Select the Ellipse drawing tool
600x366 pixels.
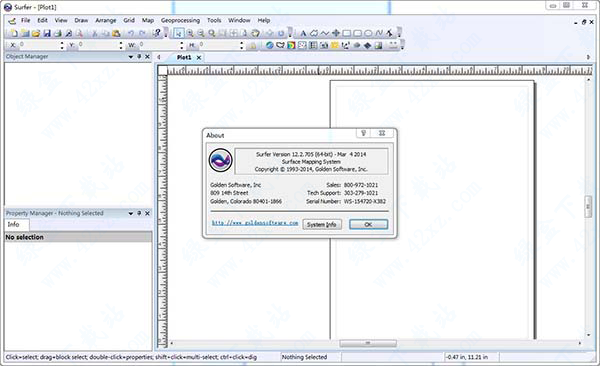click(x=368, y=33)
